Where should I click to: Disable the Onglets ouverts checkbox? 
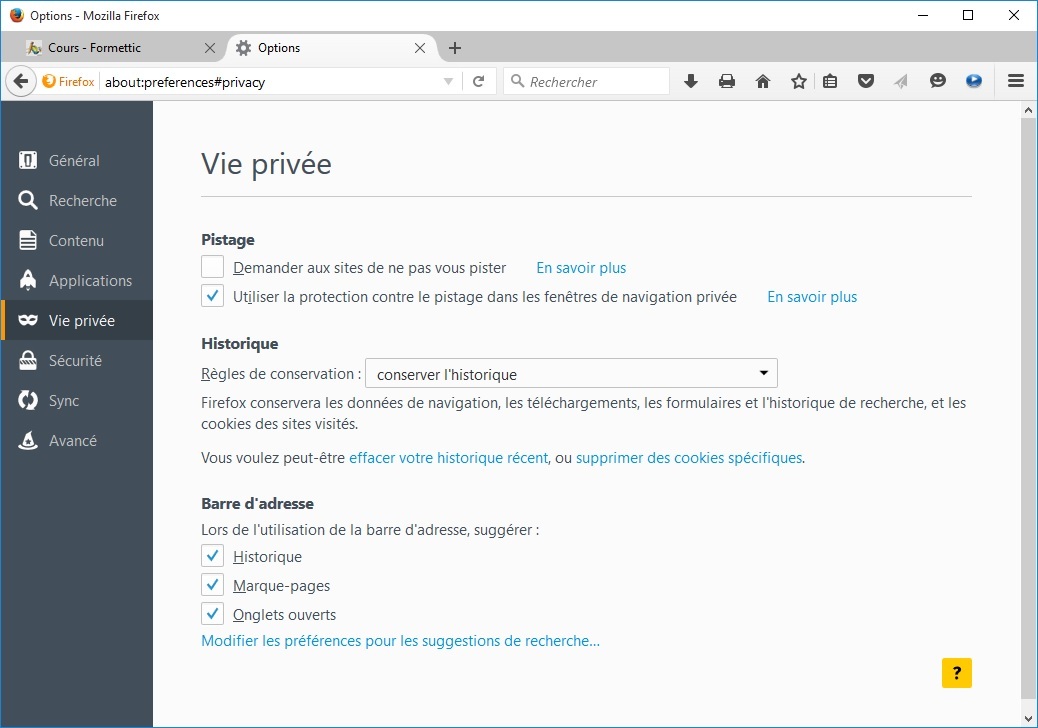coord(212,614)
